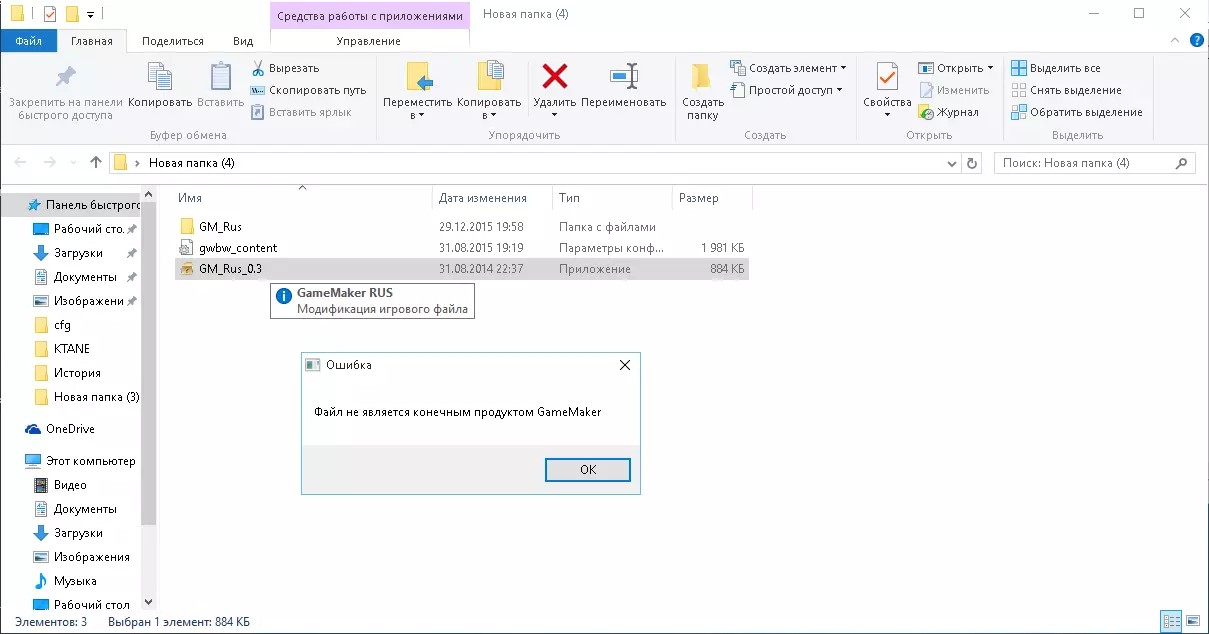This screenshot has height=634, width=1209.
Task: Open recent locations dropdown arrow
Action: click(x=73, y=163)
